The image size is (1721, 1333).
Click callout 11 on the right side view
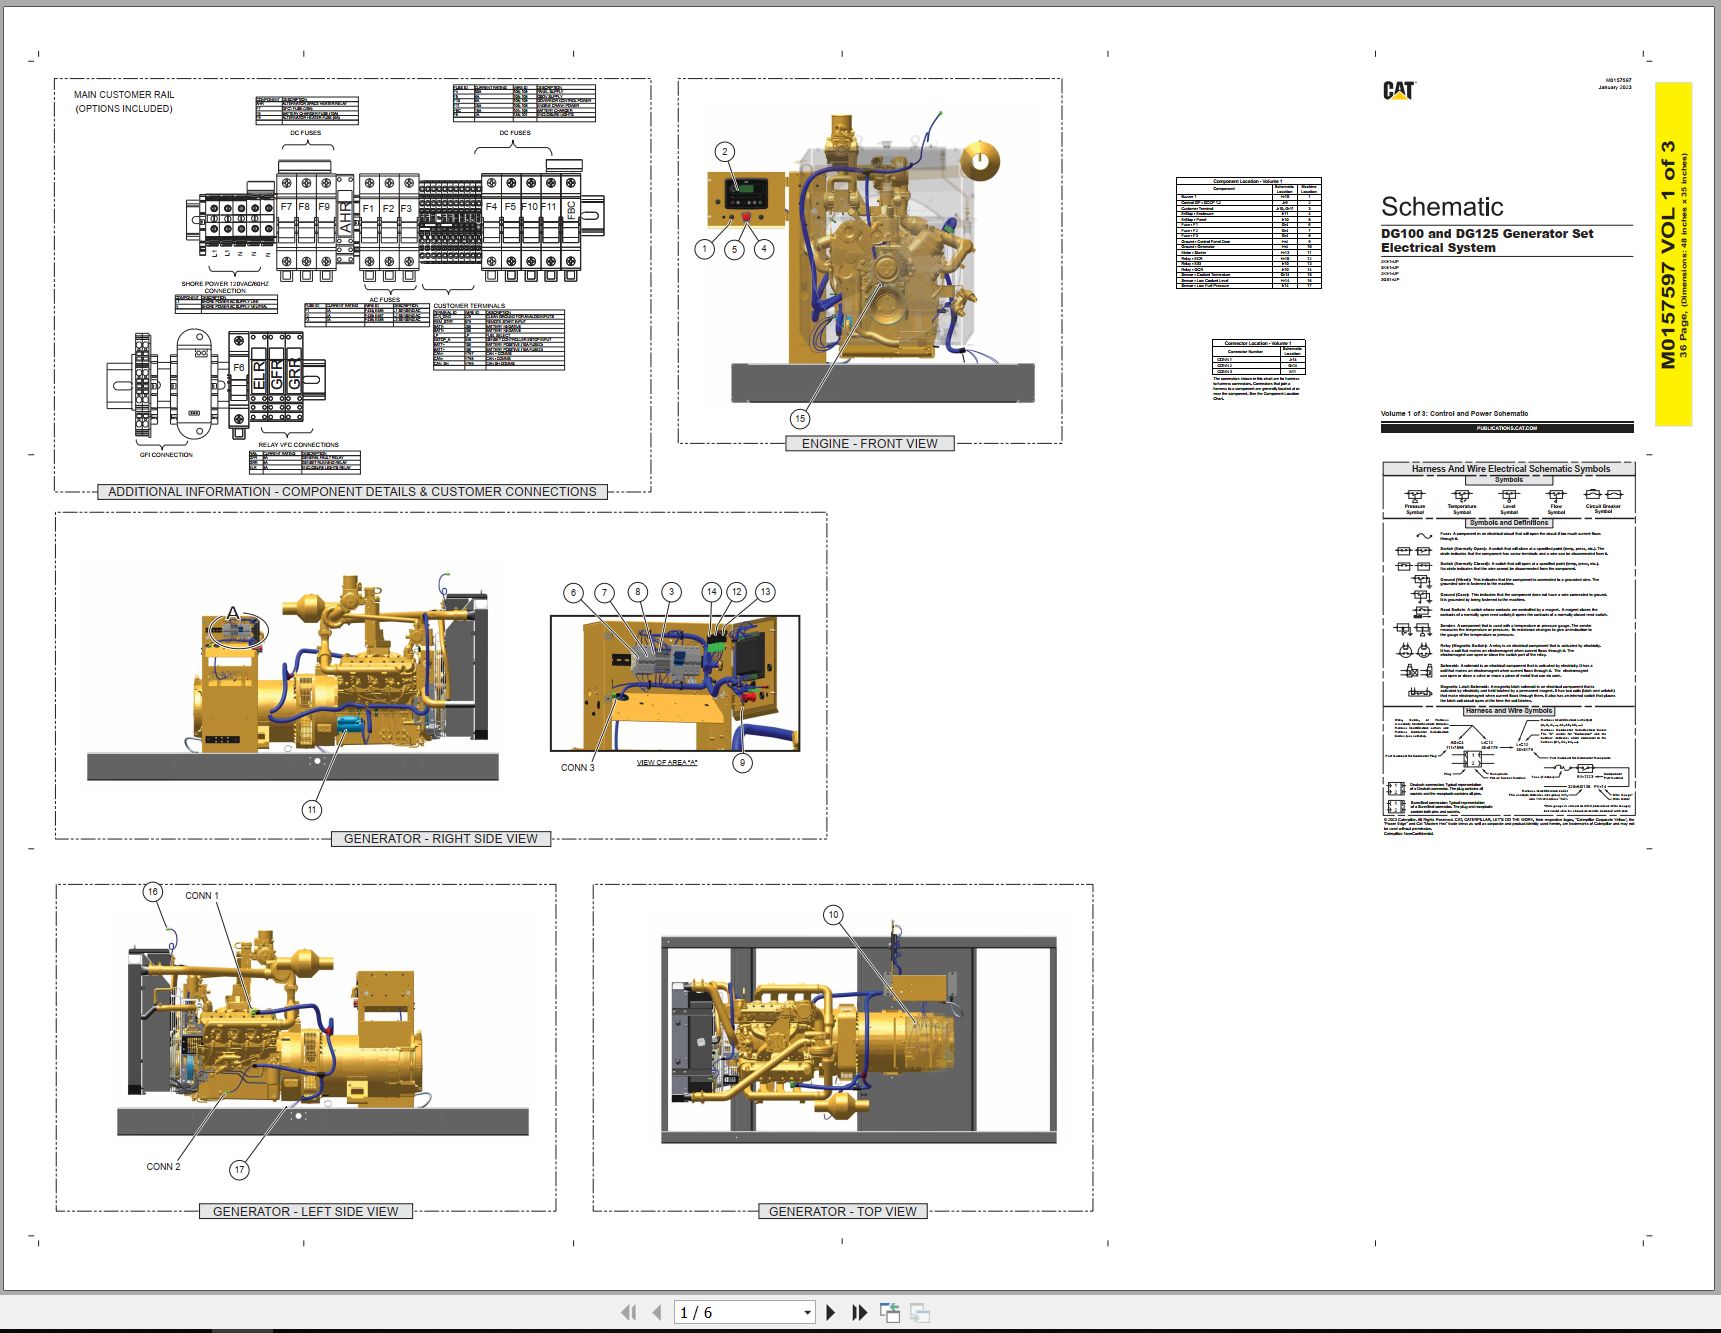312,810
